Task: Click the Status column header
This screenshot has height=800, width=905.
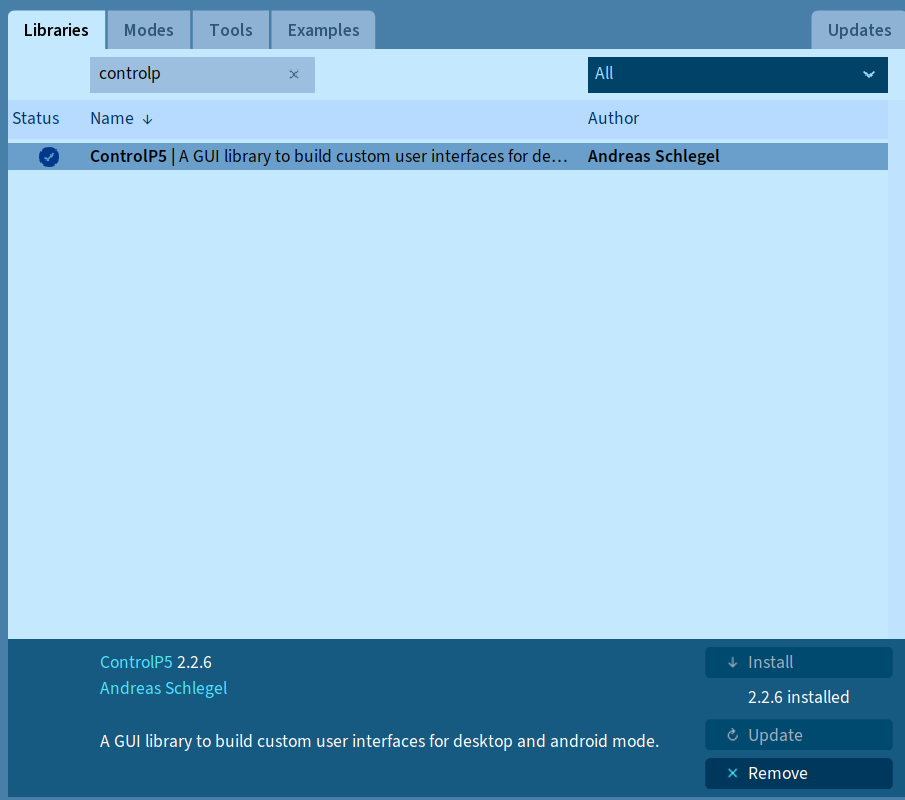Action: pos(36,118)
